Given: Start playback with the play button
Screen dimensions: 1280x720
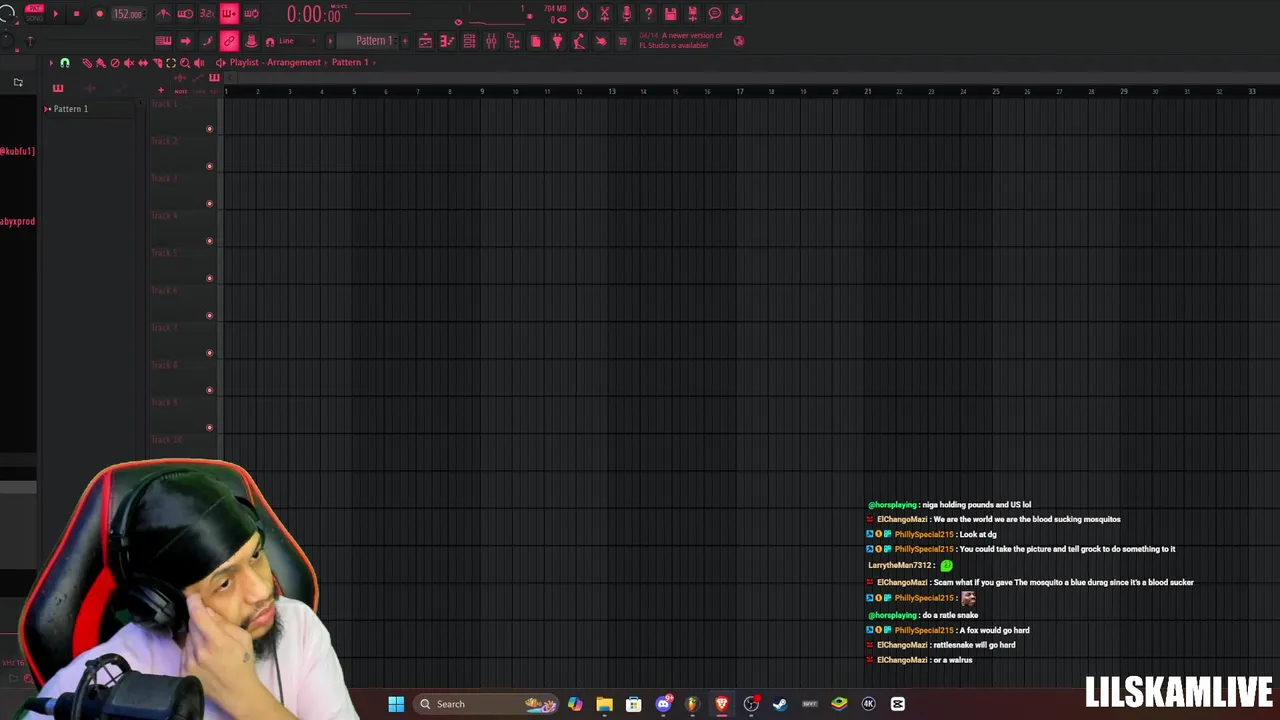Looking at the screenshot, I should pyautogui.click(x=55, y=14).
